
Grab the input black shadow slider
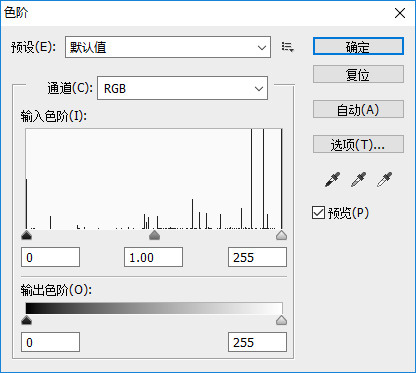[x=26, y=235]
